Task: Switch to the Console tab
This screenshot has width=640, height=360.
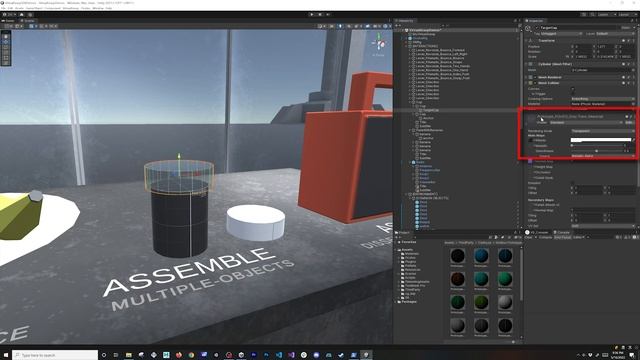Action: click(x=562, y=232)
